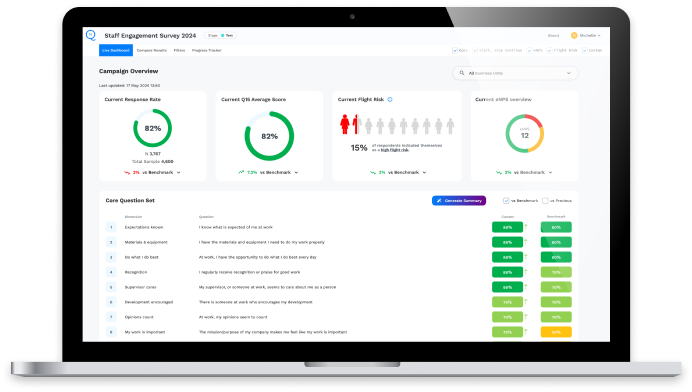Expand vs Benchmark in Q15 Average Score card
Image resolution: width=692 pixels, height=392 pixels.
tap(296, 173)
